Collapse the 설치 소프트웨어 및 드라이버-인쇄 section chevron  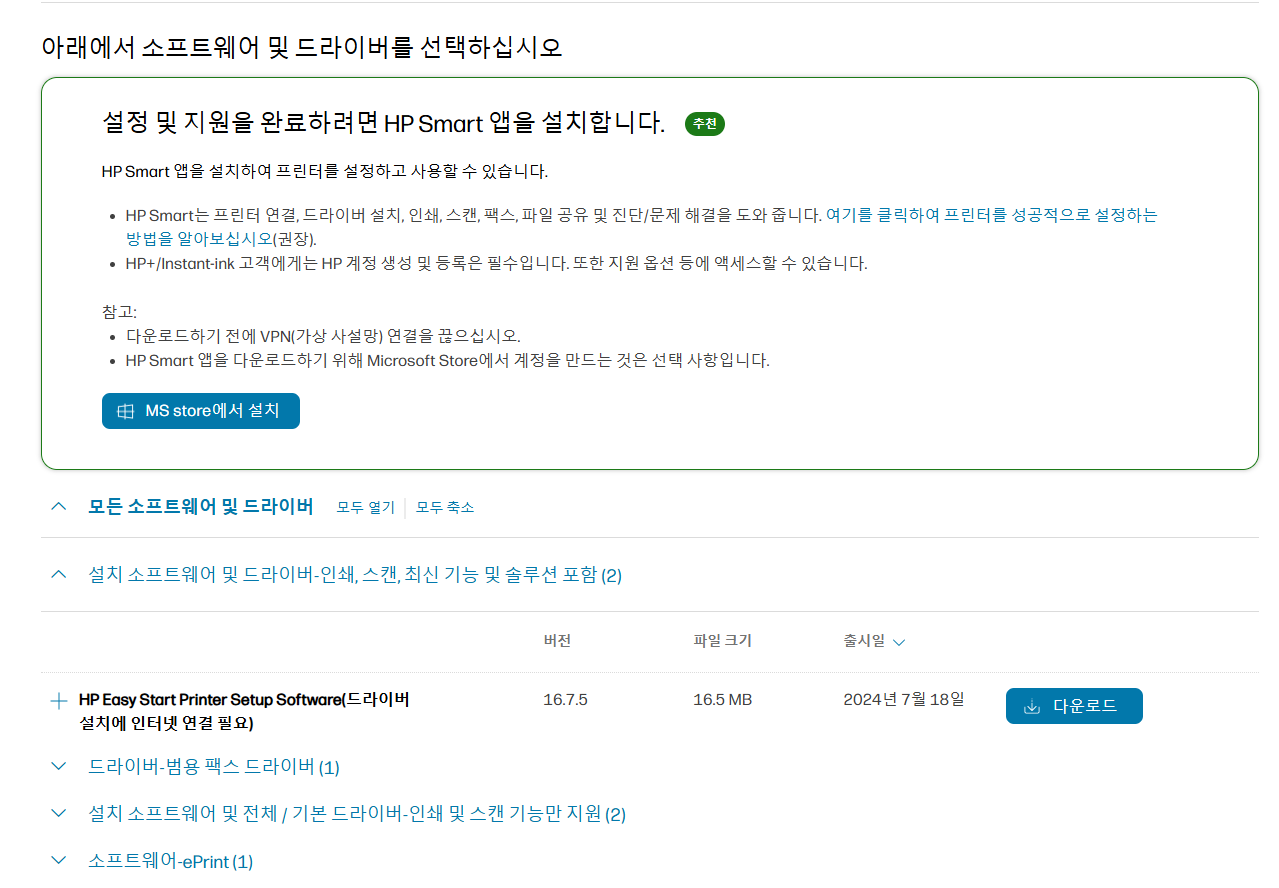pyautogui.click(x=58, y=574)
